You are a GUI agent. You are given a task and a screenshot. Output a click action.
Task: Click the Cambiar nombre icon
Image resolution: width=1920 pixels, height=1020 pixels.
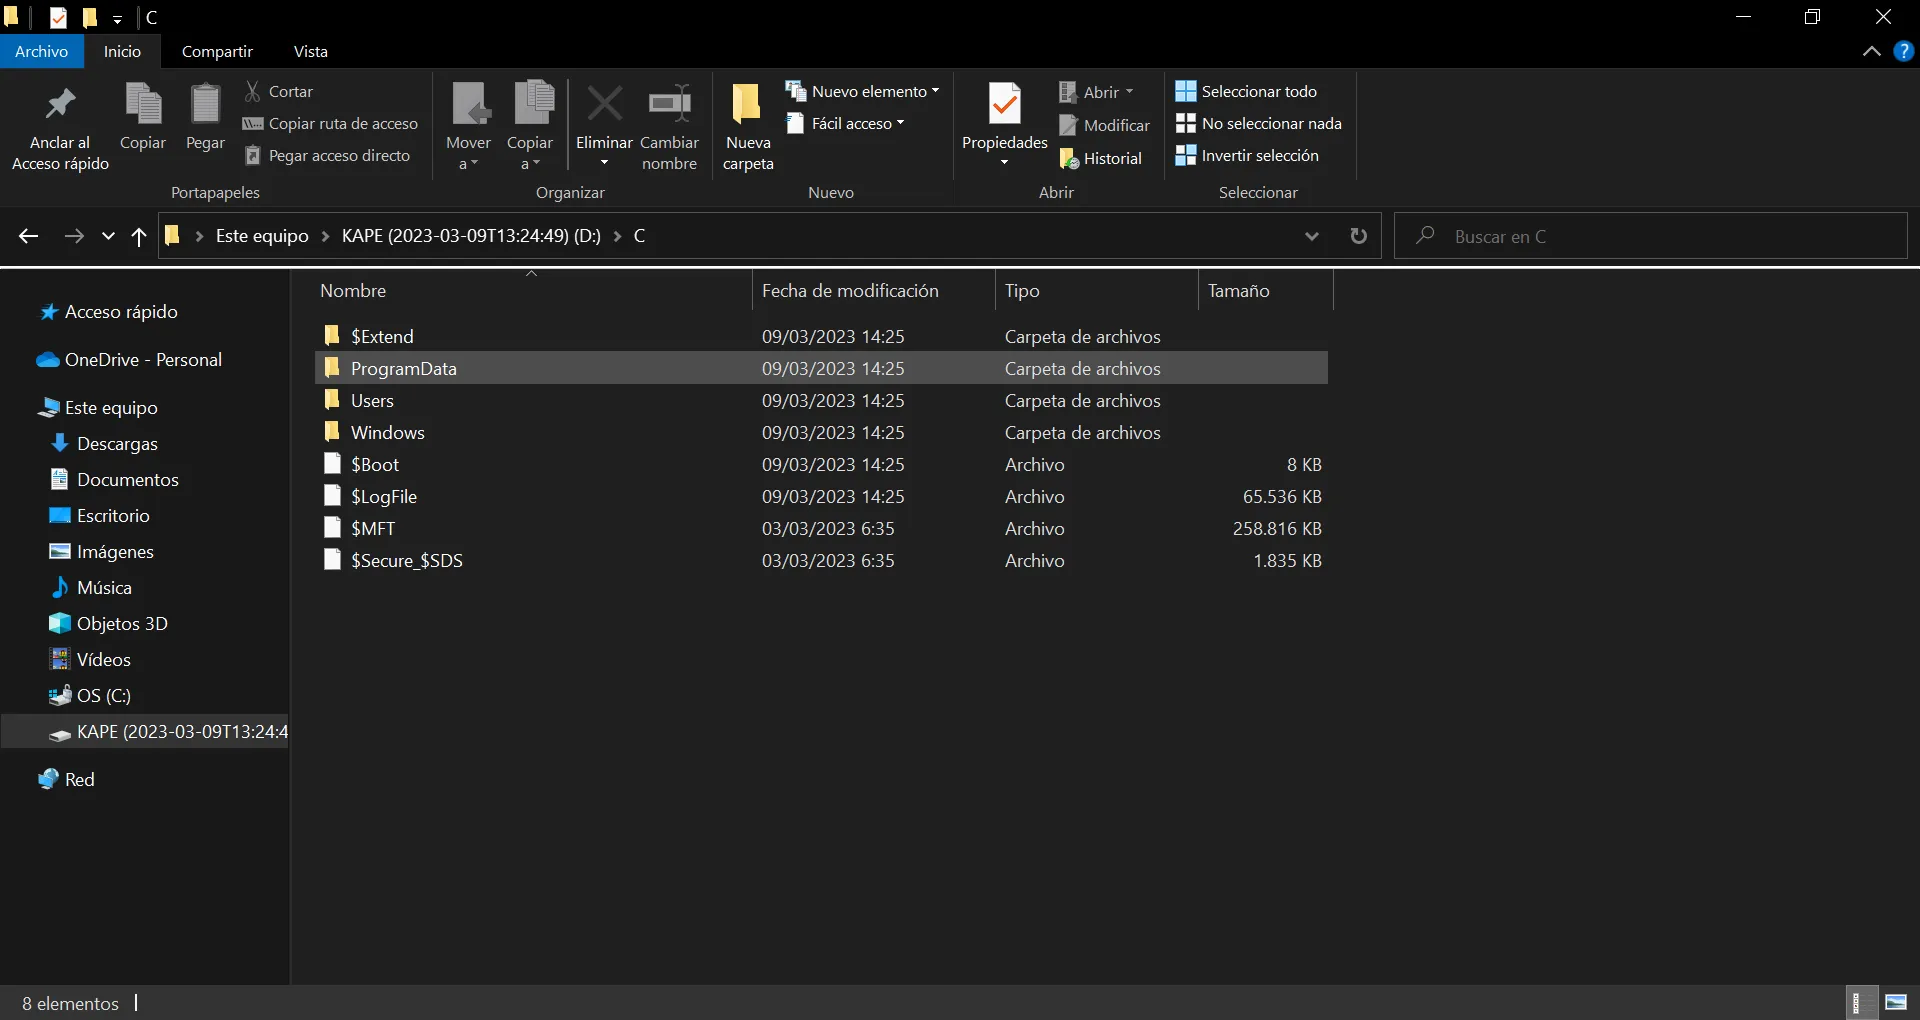coord(669,103)
